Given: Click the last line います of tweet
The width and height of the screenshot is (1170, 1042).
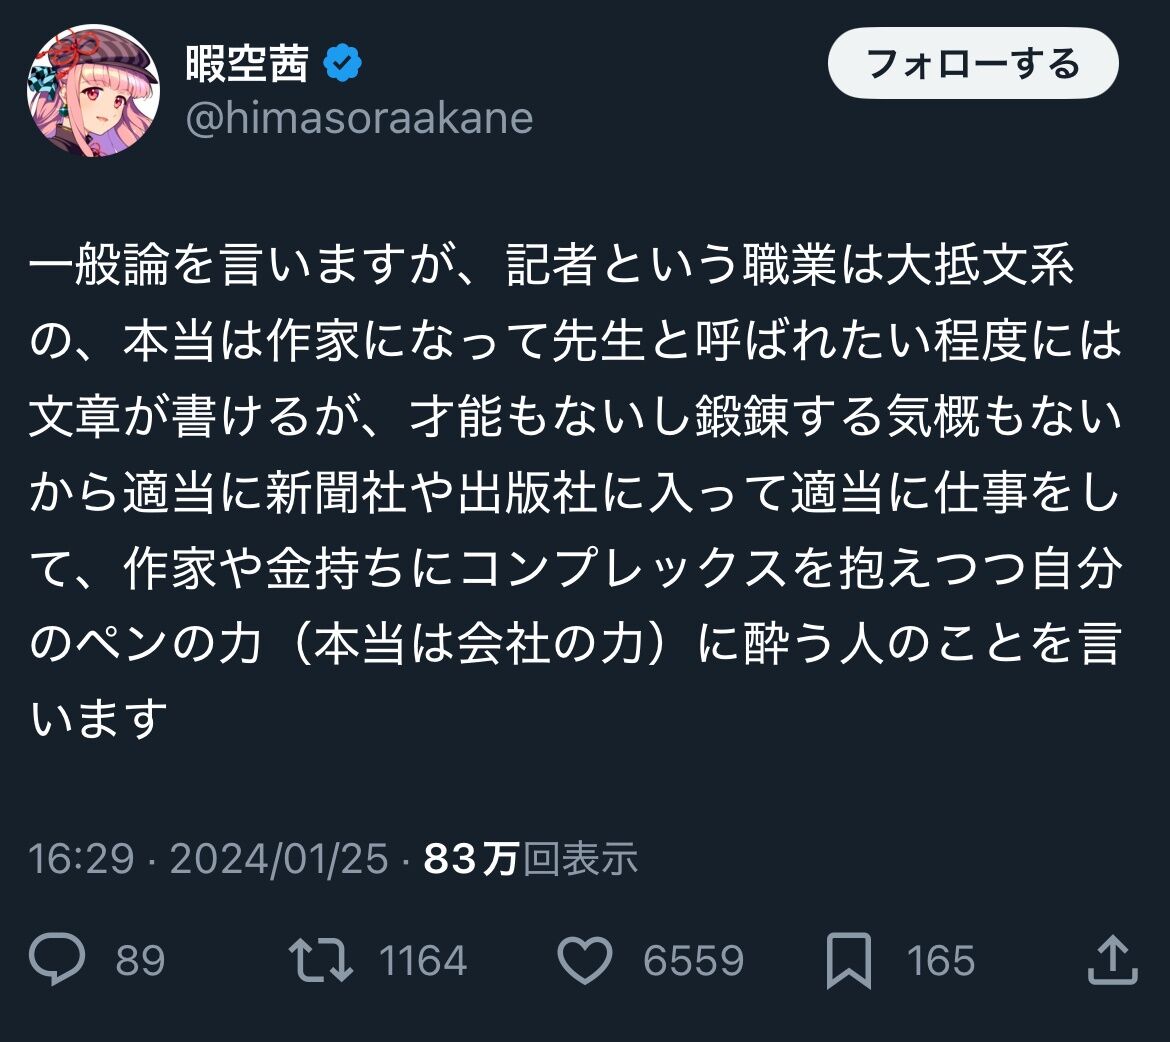Looking at the screenshot, I should pyautogui.click(x=98, y=719).
